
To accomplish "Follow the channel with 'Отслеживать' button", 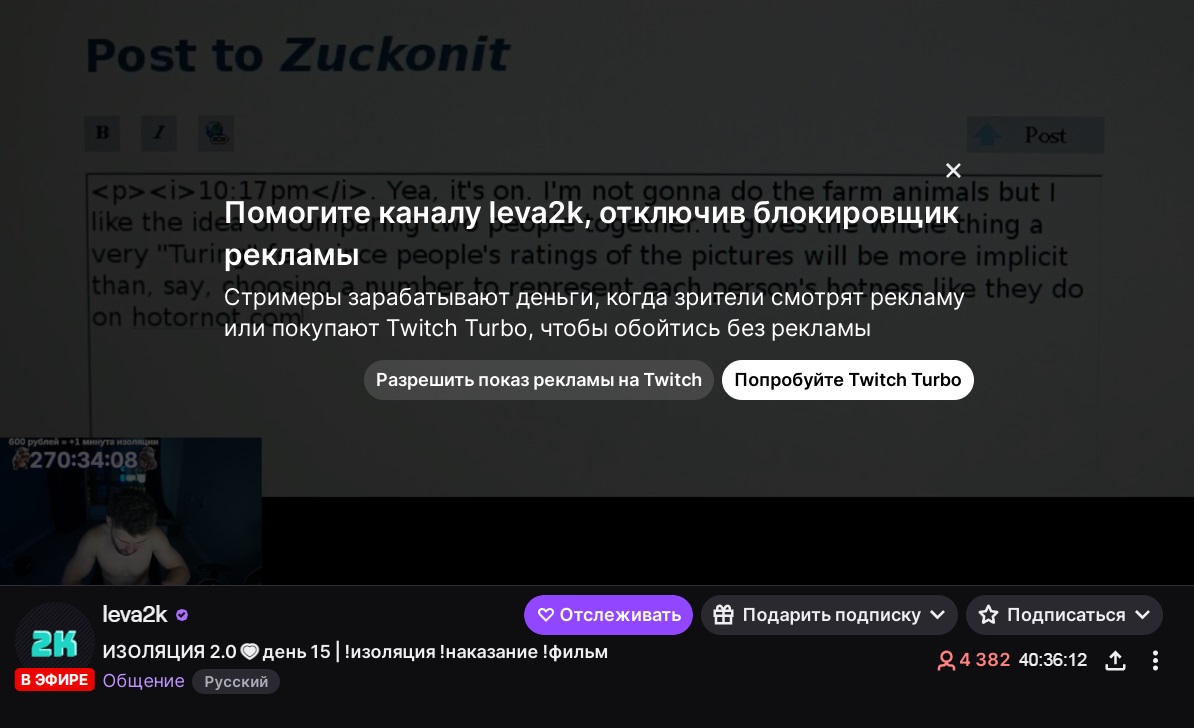I will coord(608,615).
